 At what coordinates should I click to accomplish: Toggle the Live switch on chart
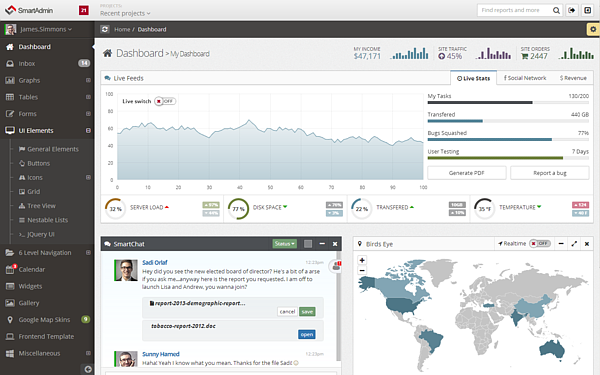[x=165, y=101]
